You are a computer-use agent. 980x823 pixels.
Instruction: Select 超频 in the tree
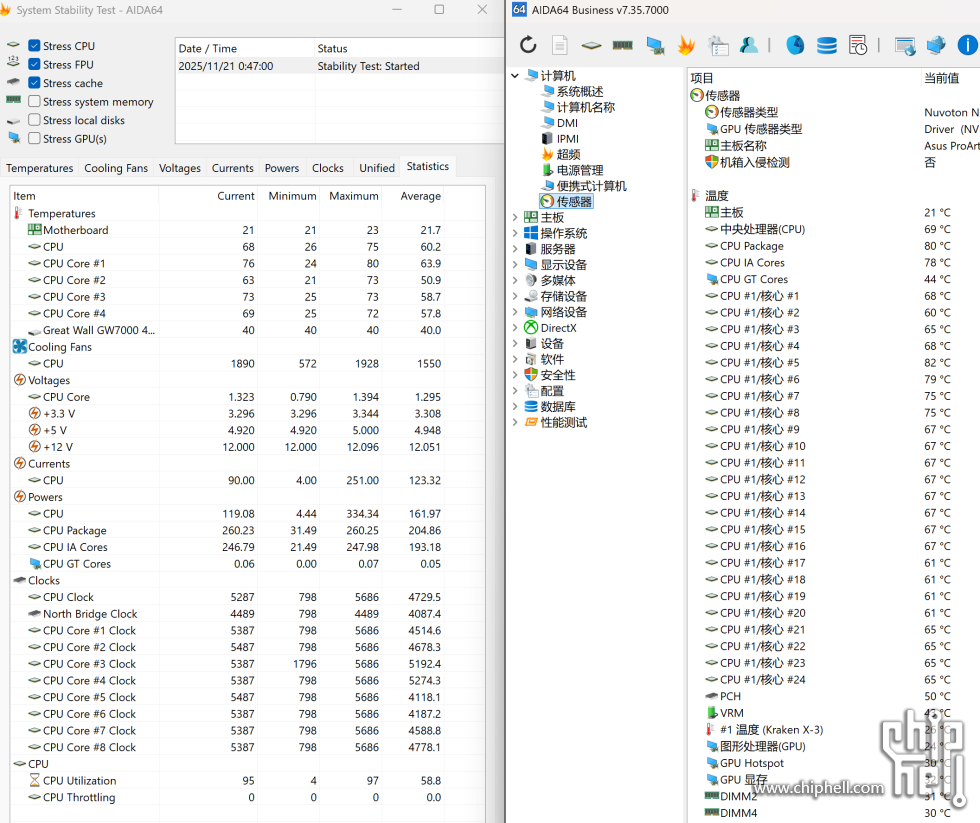[x=568, y=155]
